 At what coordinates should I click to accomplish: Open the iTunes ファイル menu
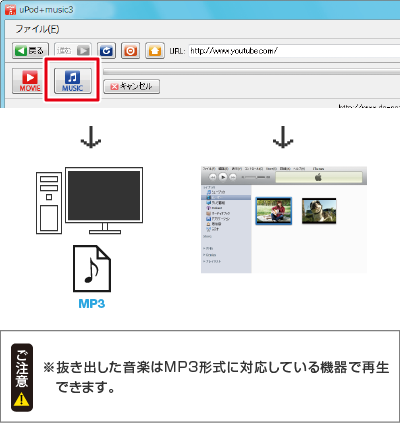point(209,169)
